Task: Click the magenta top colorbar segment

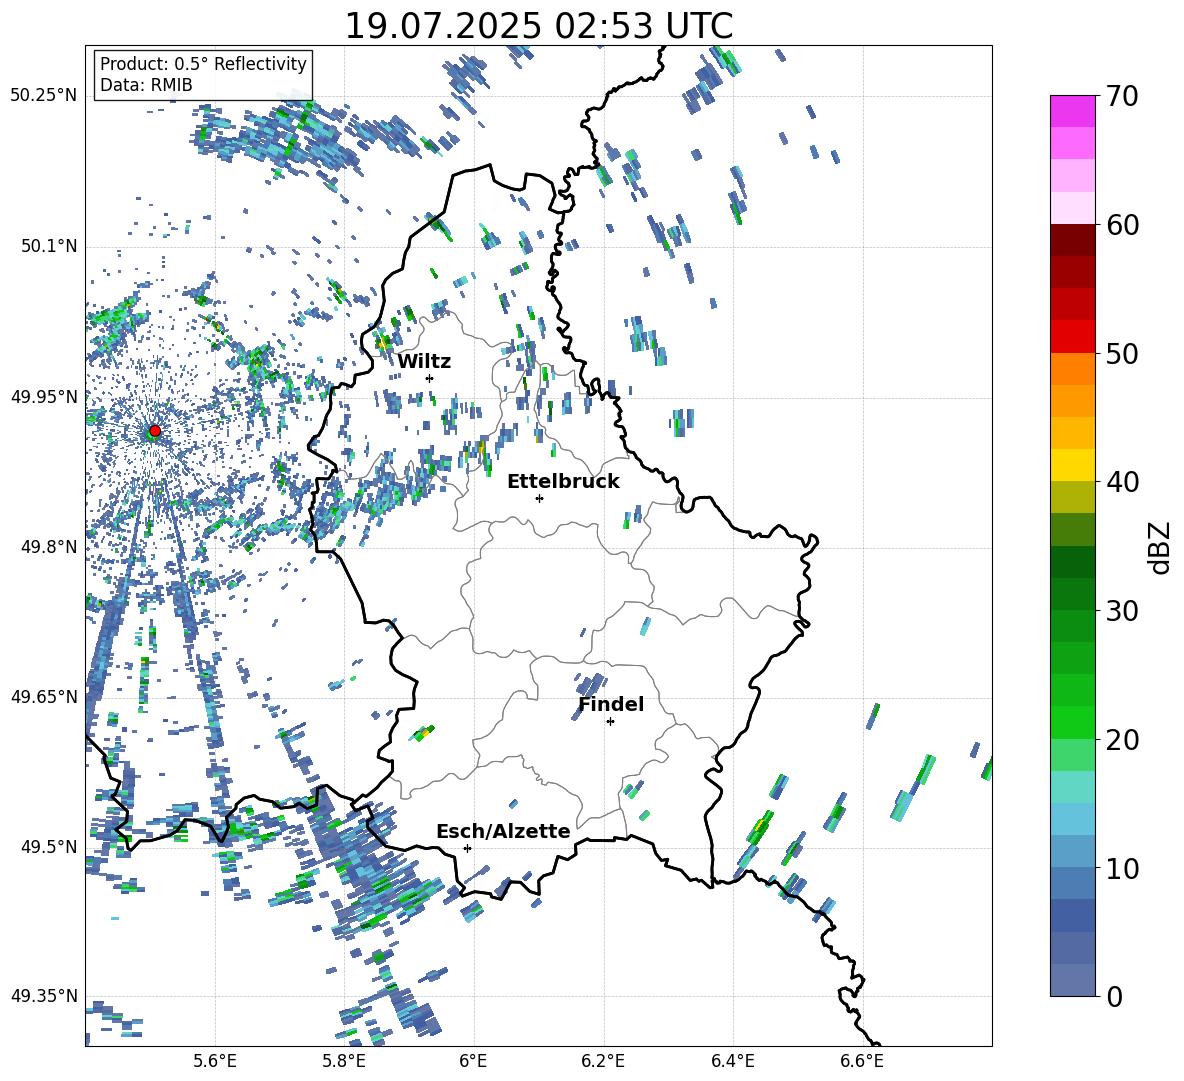Action: [1073, 111]
